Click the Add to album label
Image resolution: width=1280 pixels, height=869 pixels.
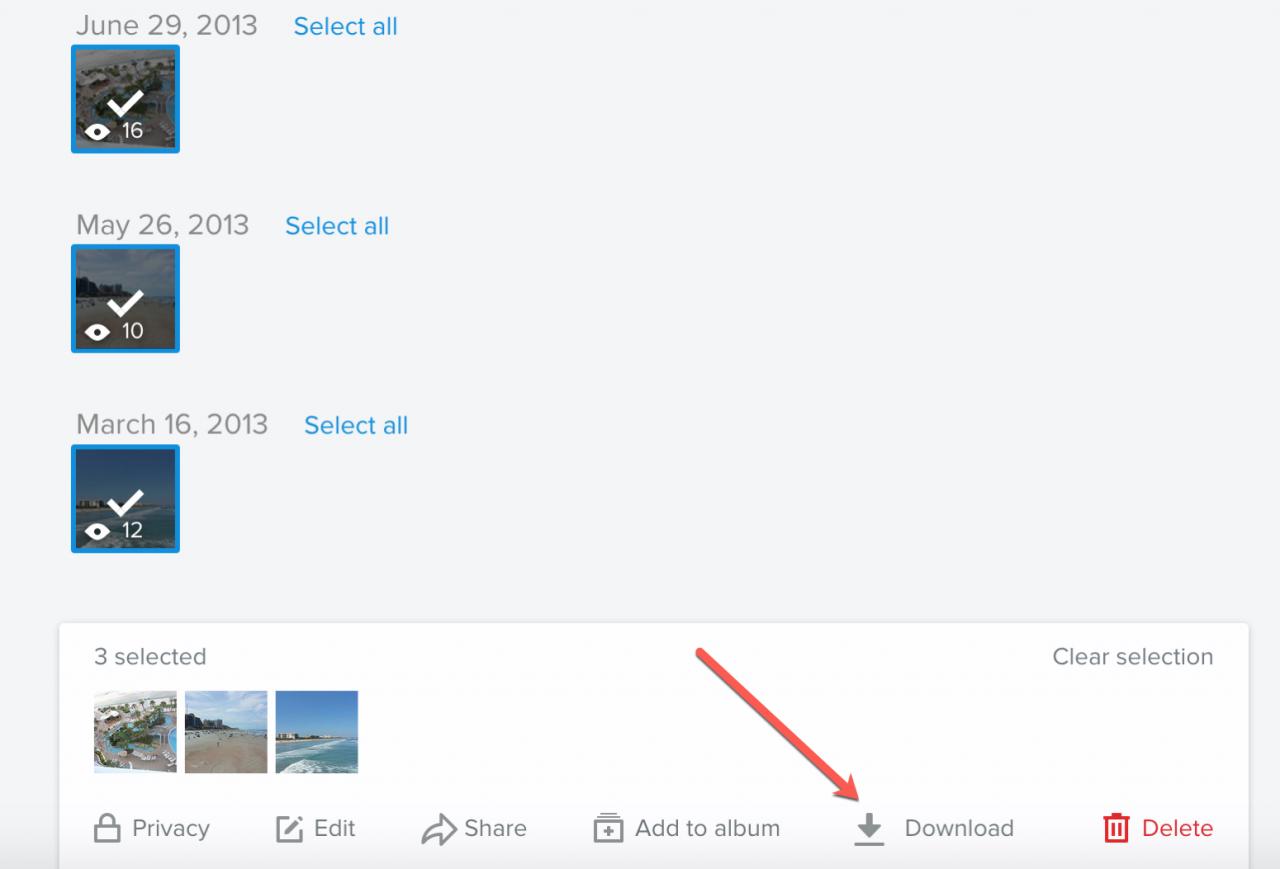point(707,828)
